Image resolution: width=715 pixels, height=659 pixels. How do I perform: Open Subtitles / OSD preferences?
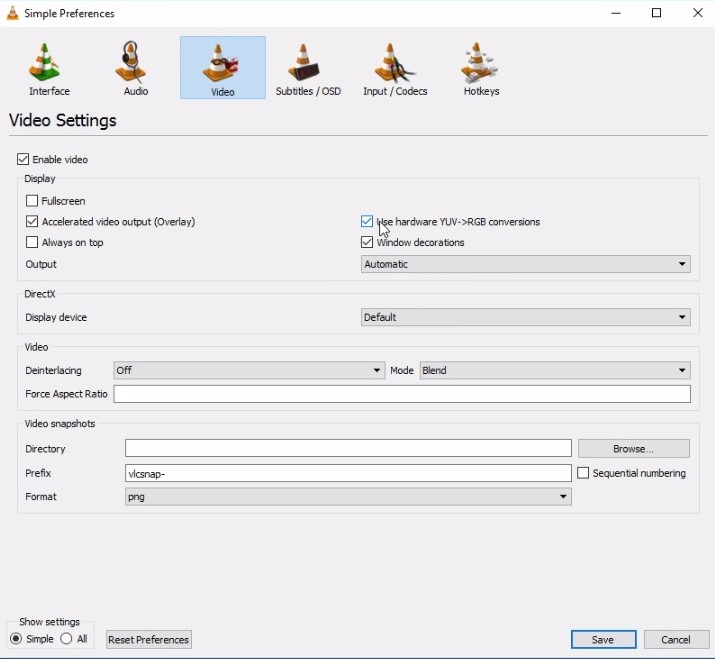click(308, 68)
